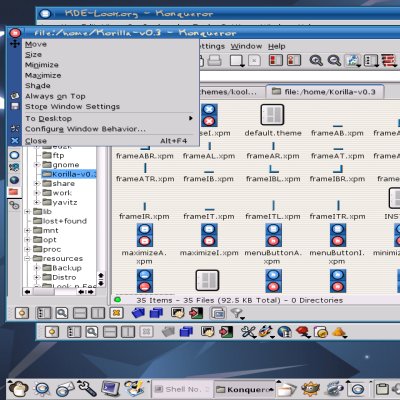The width and height of the screenshot is (400, 400).
Task: Expand the lib folder node
Action: tap(28, 212)
